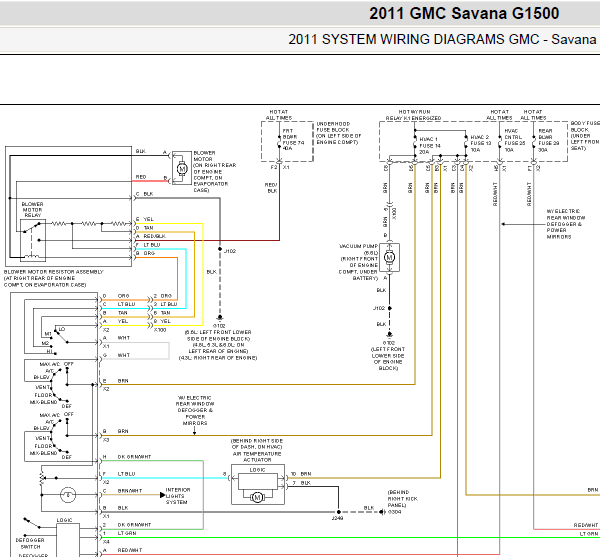The image size is (600, 557).
Task: Select the air temperature actuator motor symbol
Action: pos(257,497)
